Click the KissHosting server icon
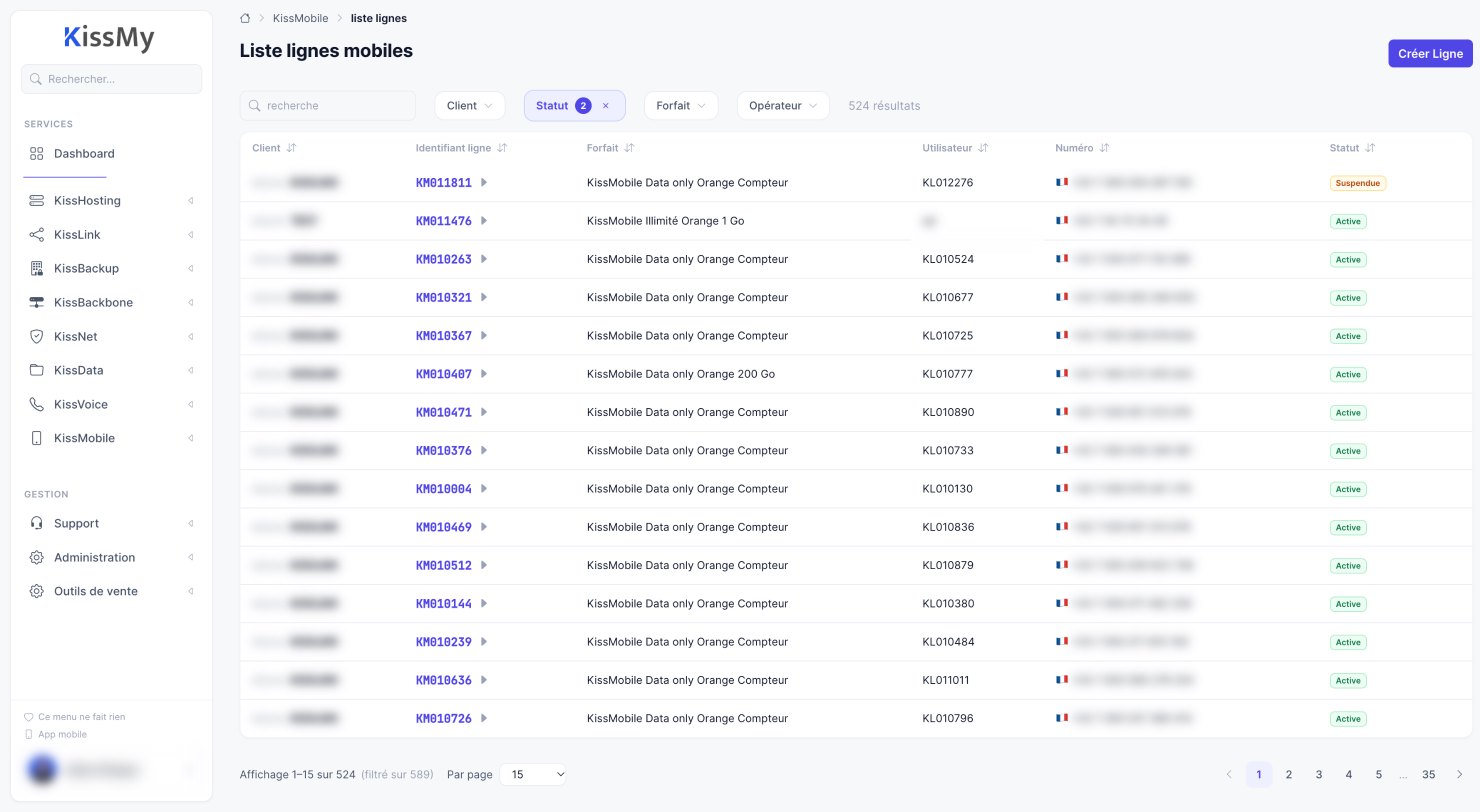1480x812 pixels. tap(37, 201)
